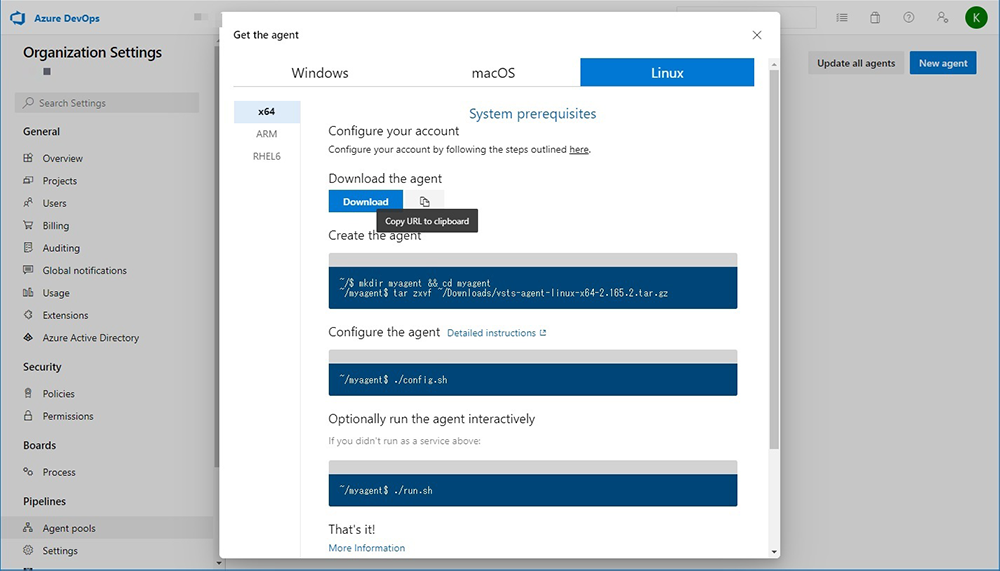Screen dimensions: 1000x571
Task: Open the System prerequisites link
Action: pos(533,114)
